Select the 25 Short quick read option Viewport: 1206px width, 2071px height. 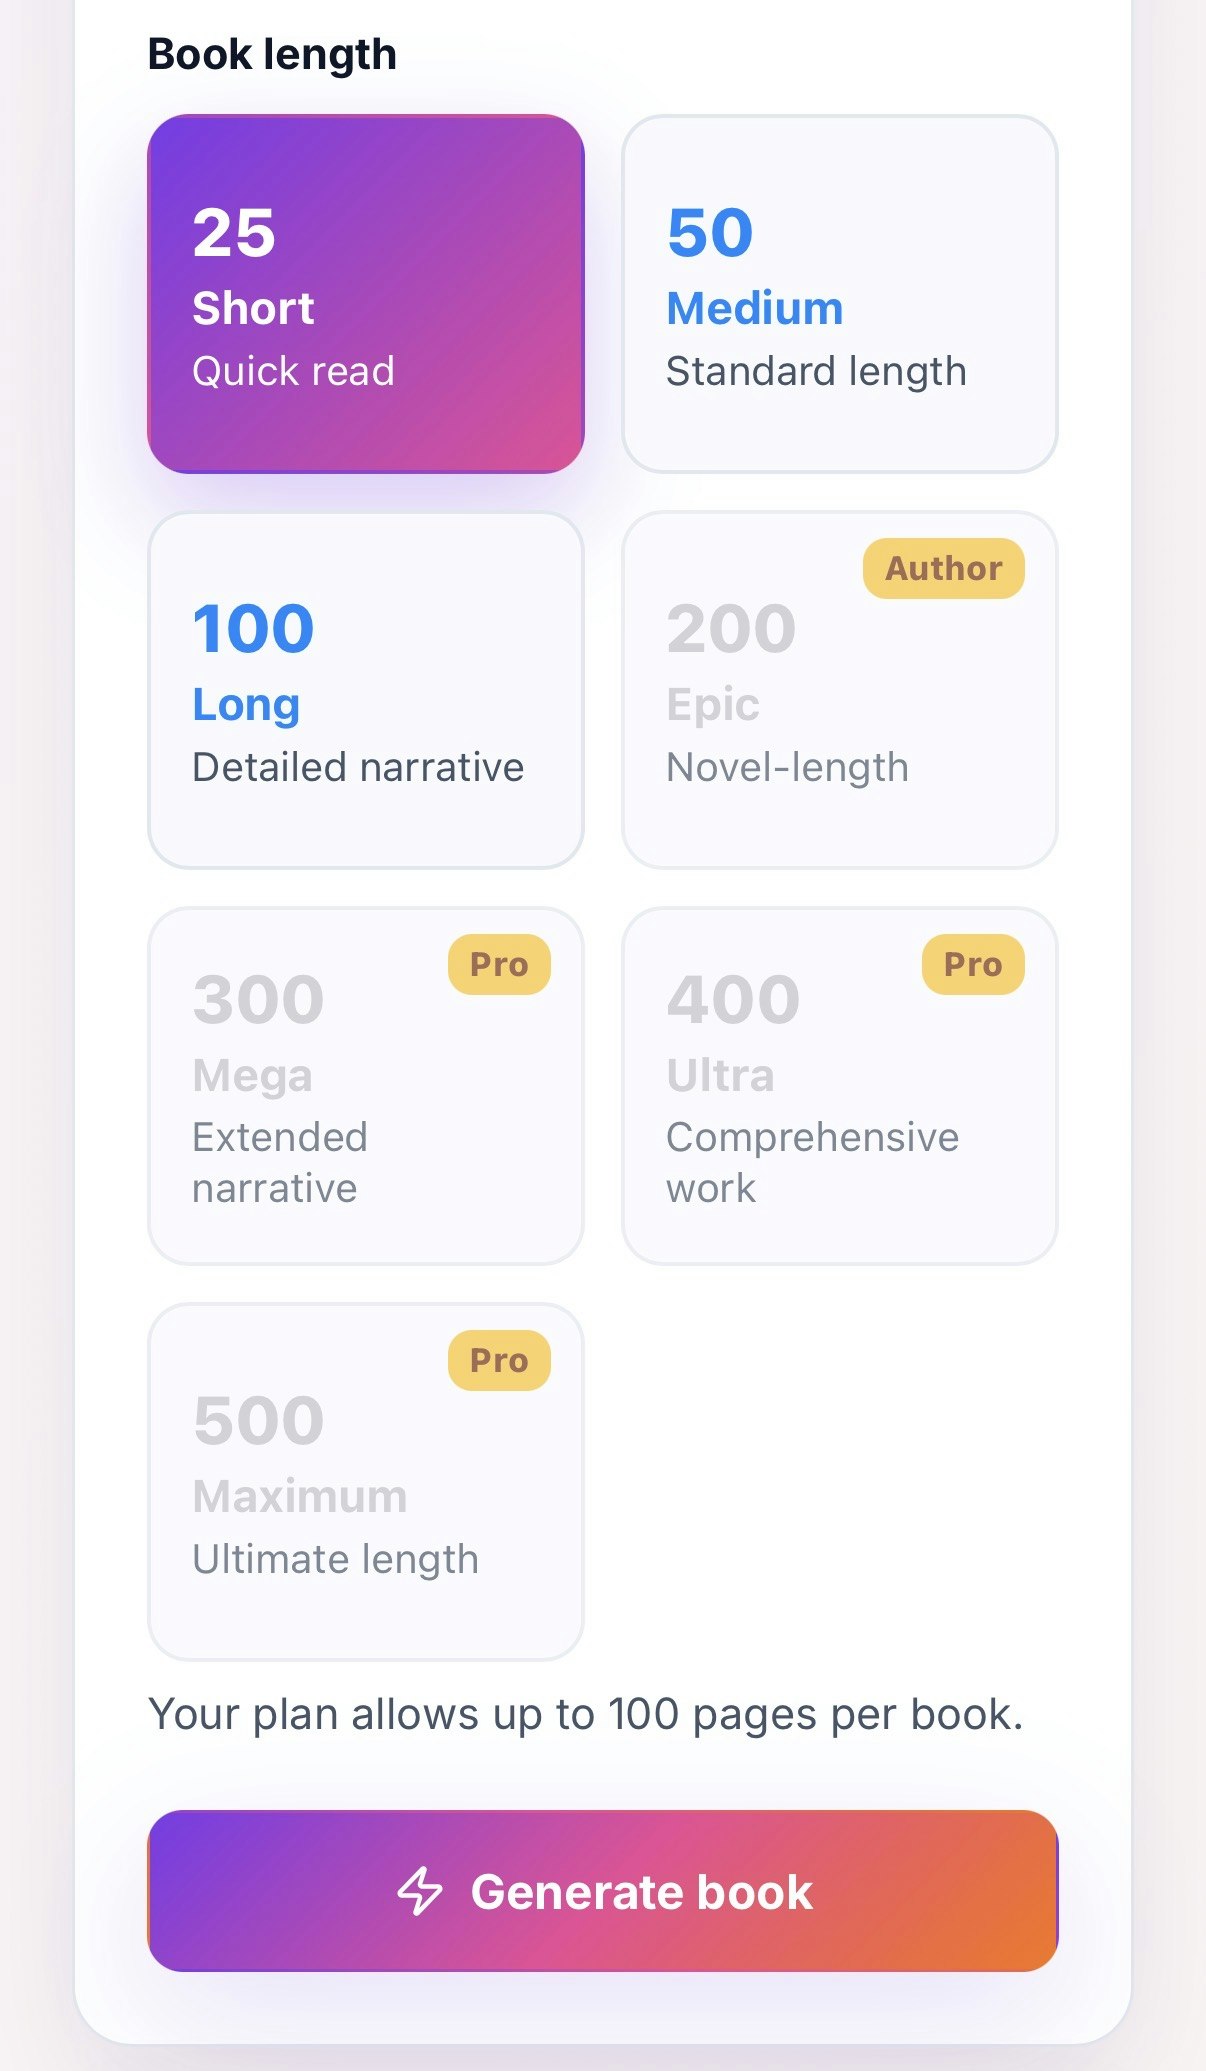[366, 291]
